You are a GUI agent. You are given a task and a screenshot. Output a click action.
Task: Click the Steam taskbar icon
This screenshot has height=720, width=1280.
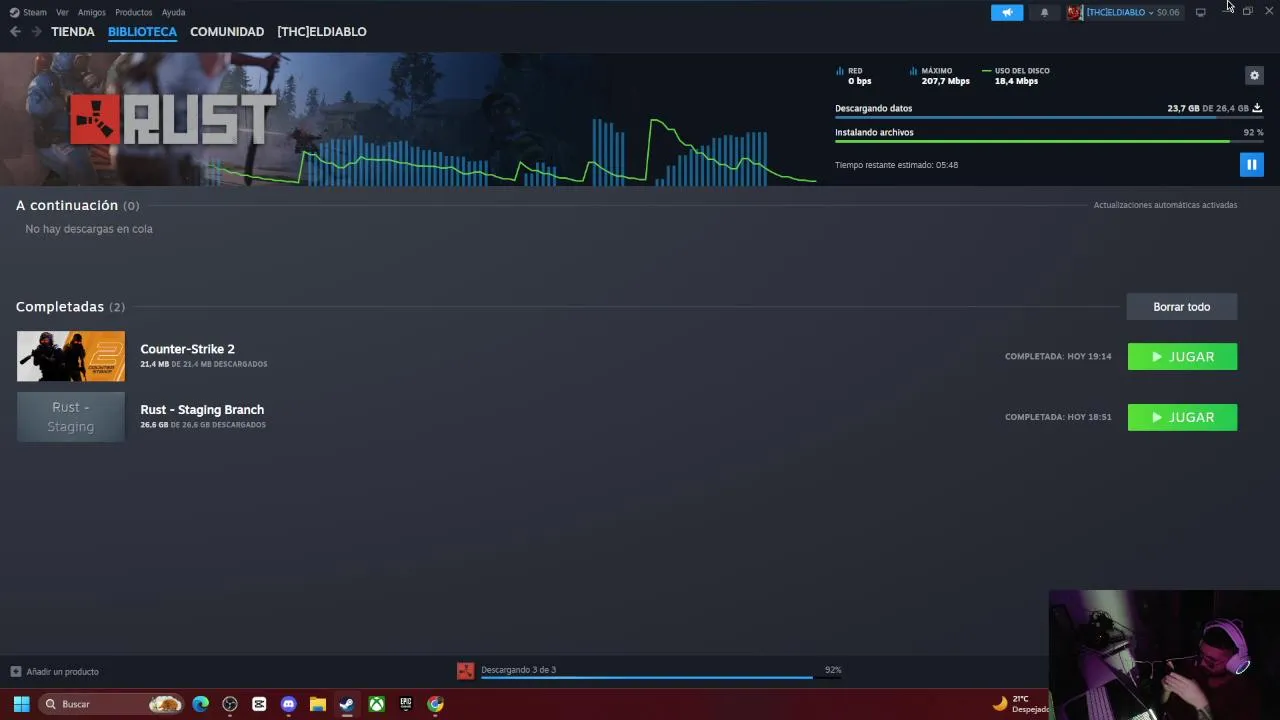pos(347,704)
